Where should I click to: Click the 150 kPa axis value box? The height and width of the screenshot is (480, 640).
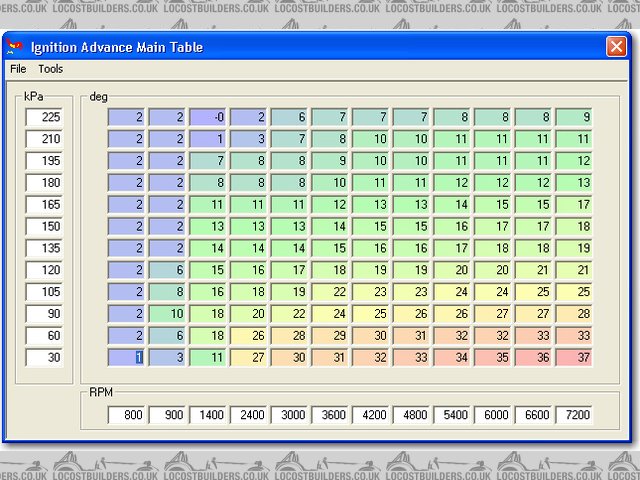click(45, 227)
